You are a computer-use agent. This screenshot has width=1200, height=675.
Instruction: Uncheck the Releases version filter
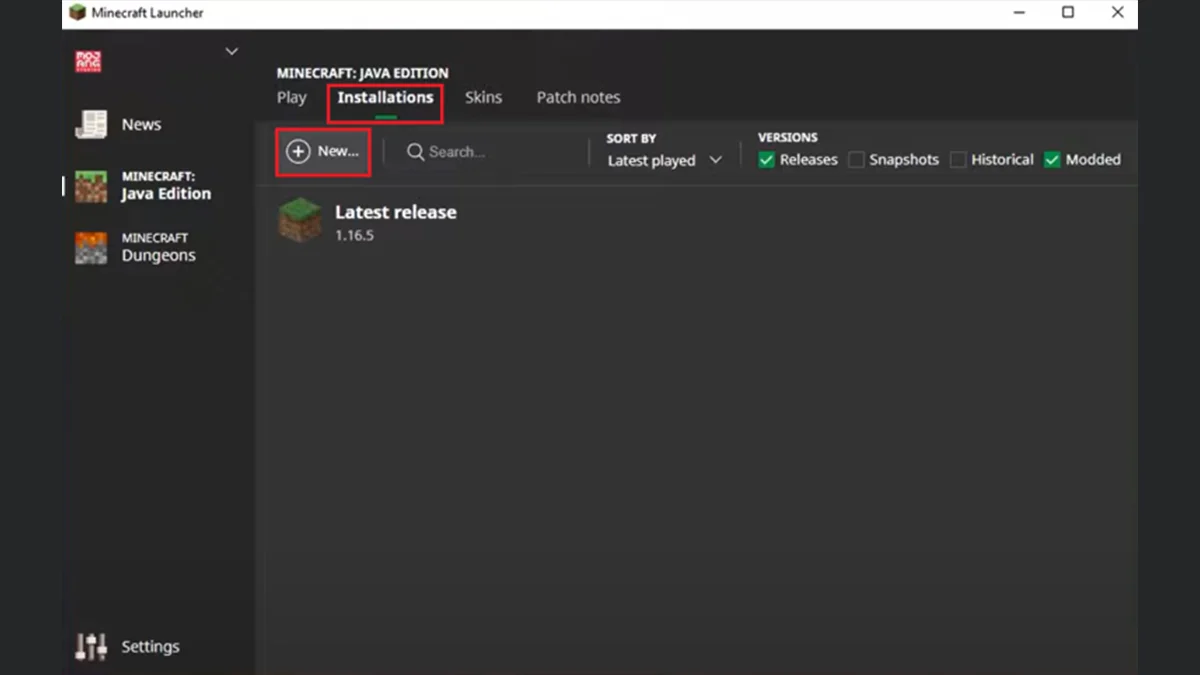[766, 159]
